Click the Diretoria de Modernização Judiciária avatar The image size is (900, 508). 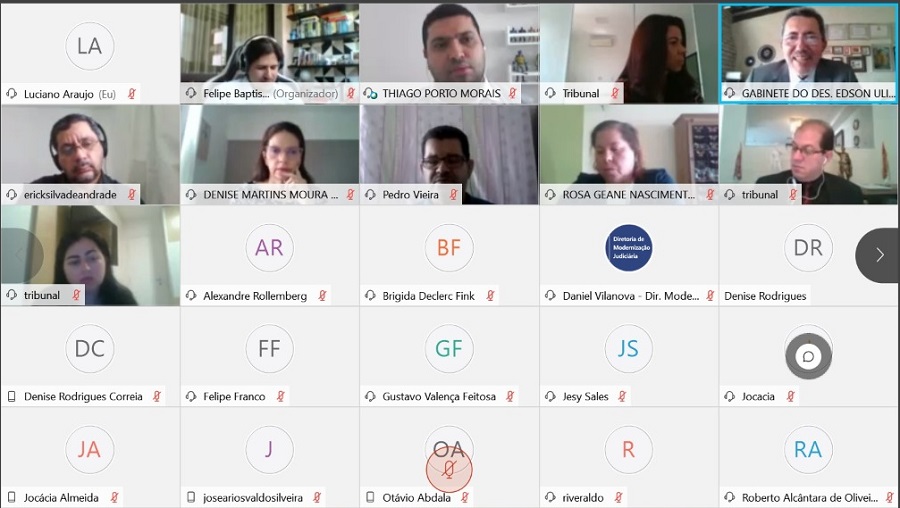pos(629,248)
